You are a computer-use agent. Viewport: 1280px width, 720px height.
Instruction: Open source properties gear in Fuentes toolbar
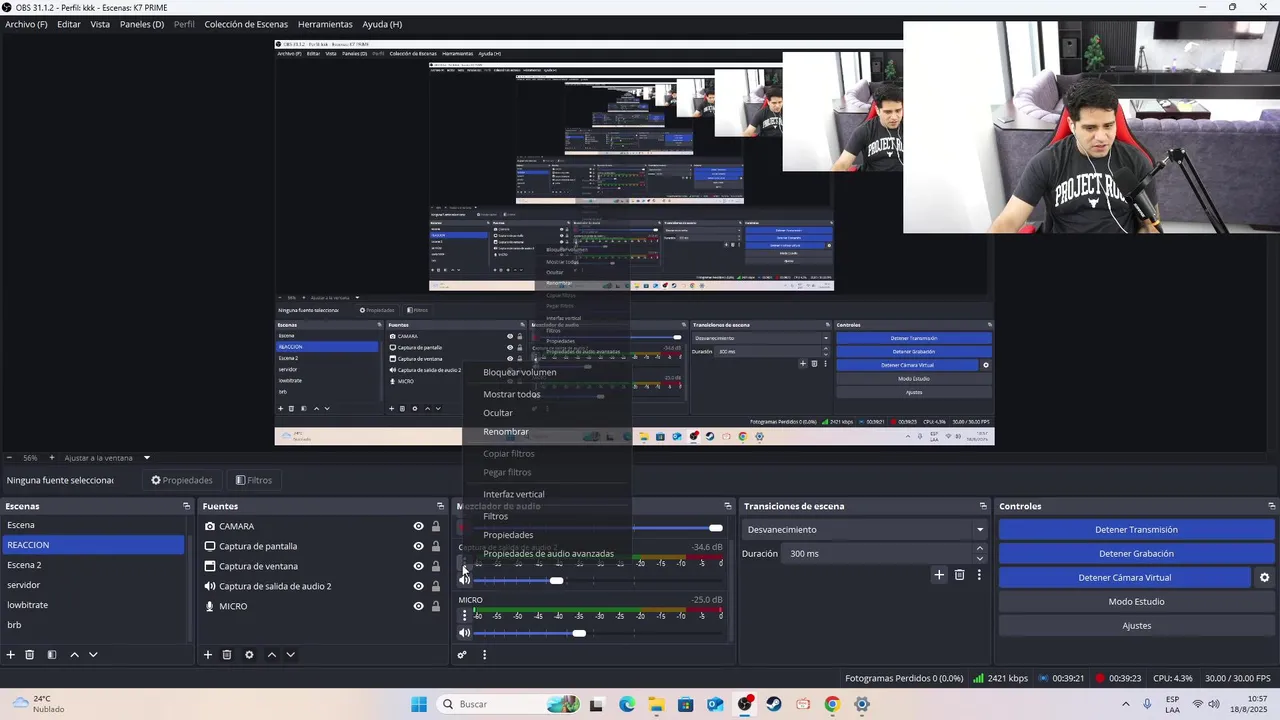coord(249,655)
